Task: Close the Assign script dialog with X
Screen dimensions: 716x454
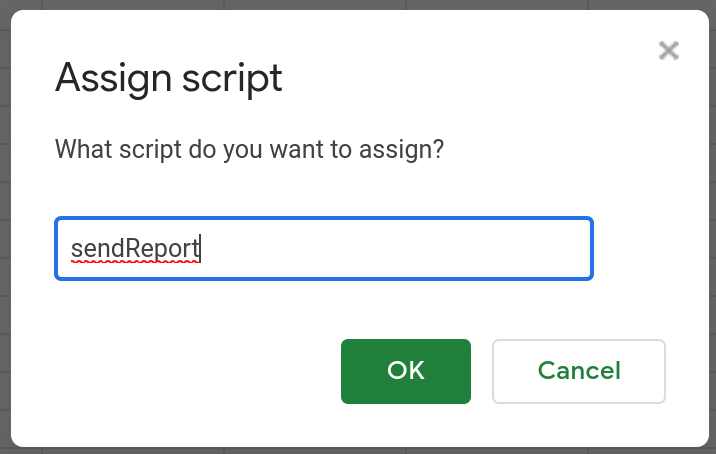Action: click(669, 50)
